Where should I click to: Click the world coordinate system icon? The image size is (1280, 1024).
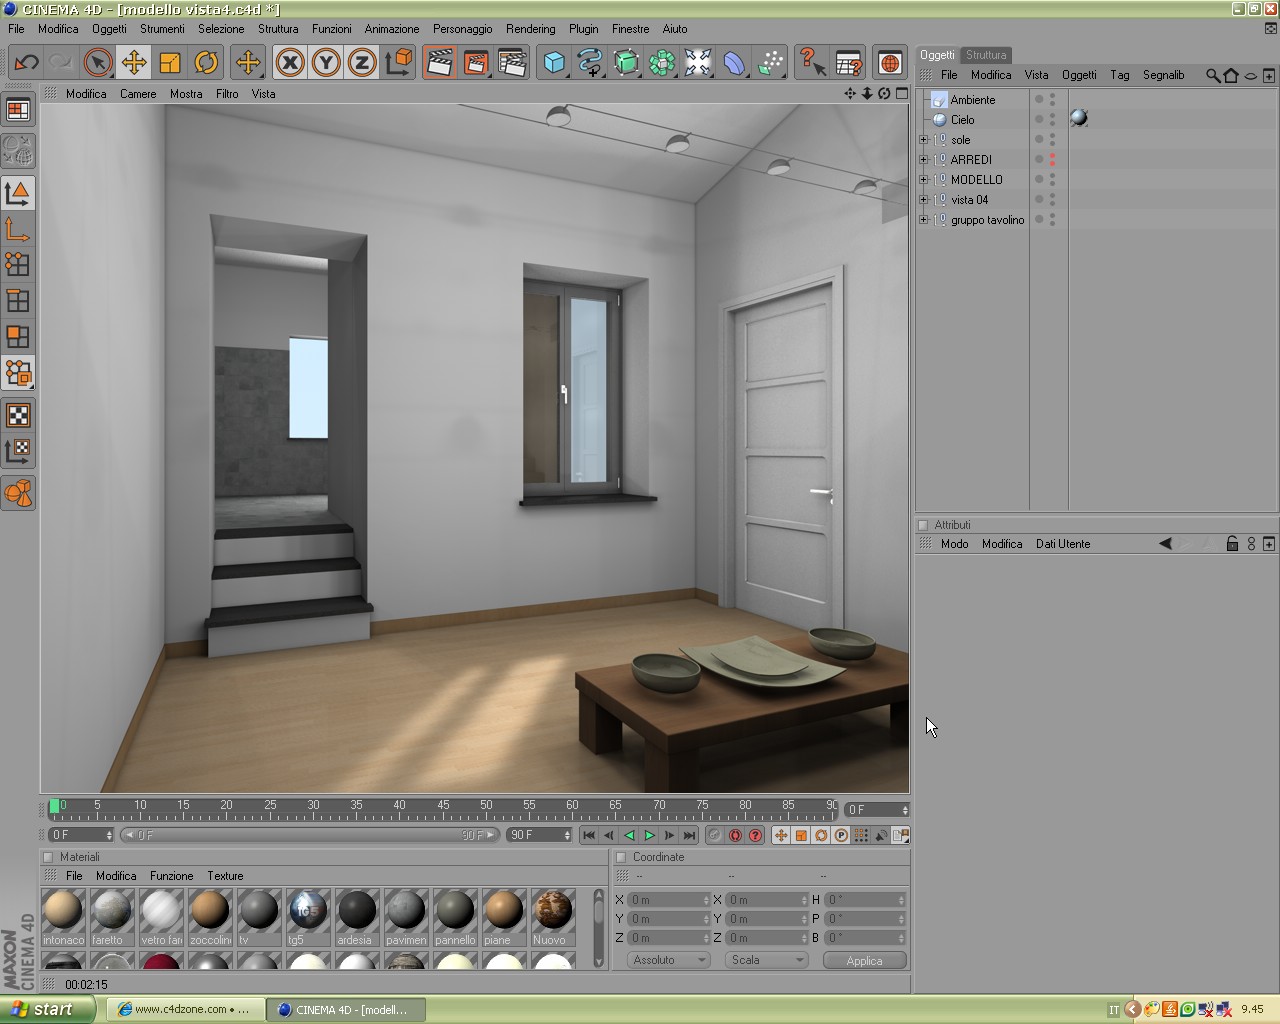(398, 63)
